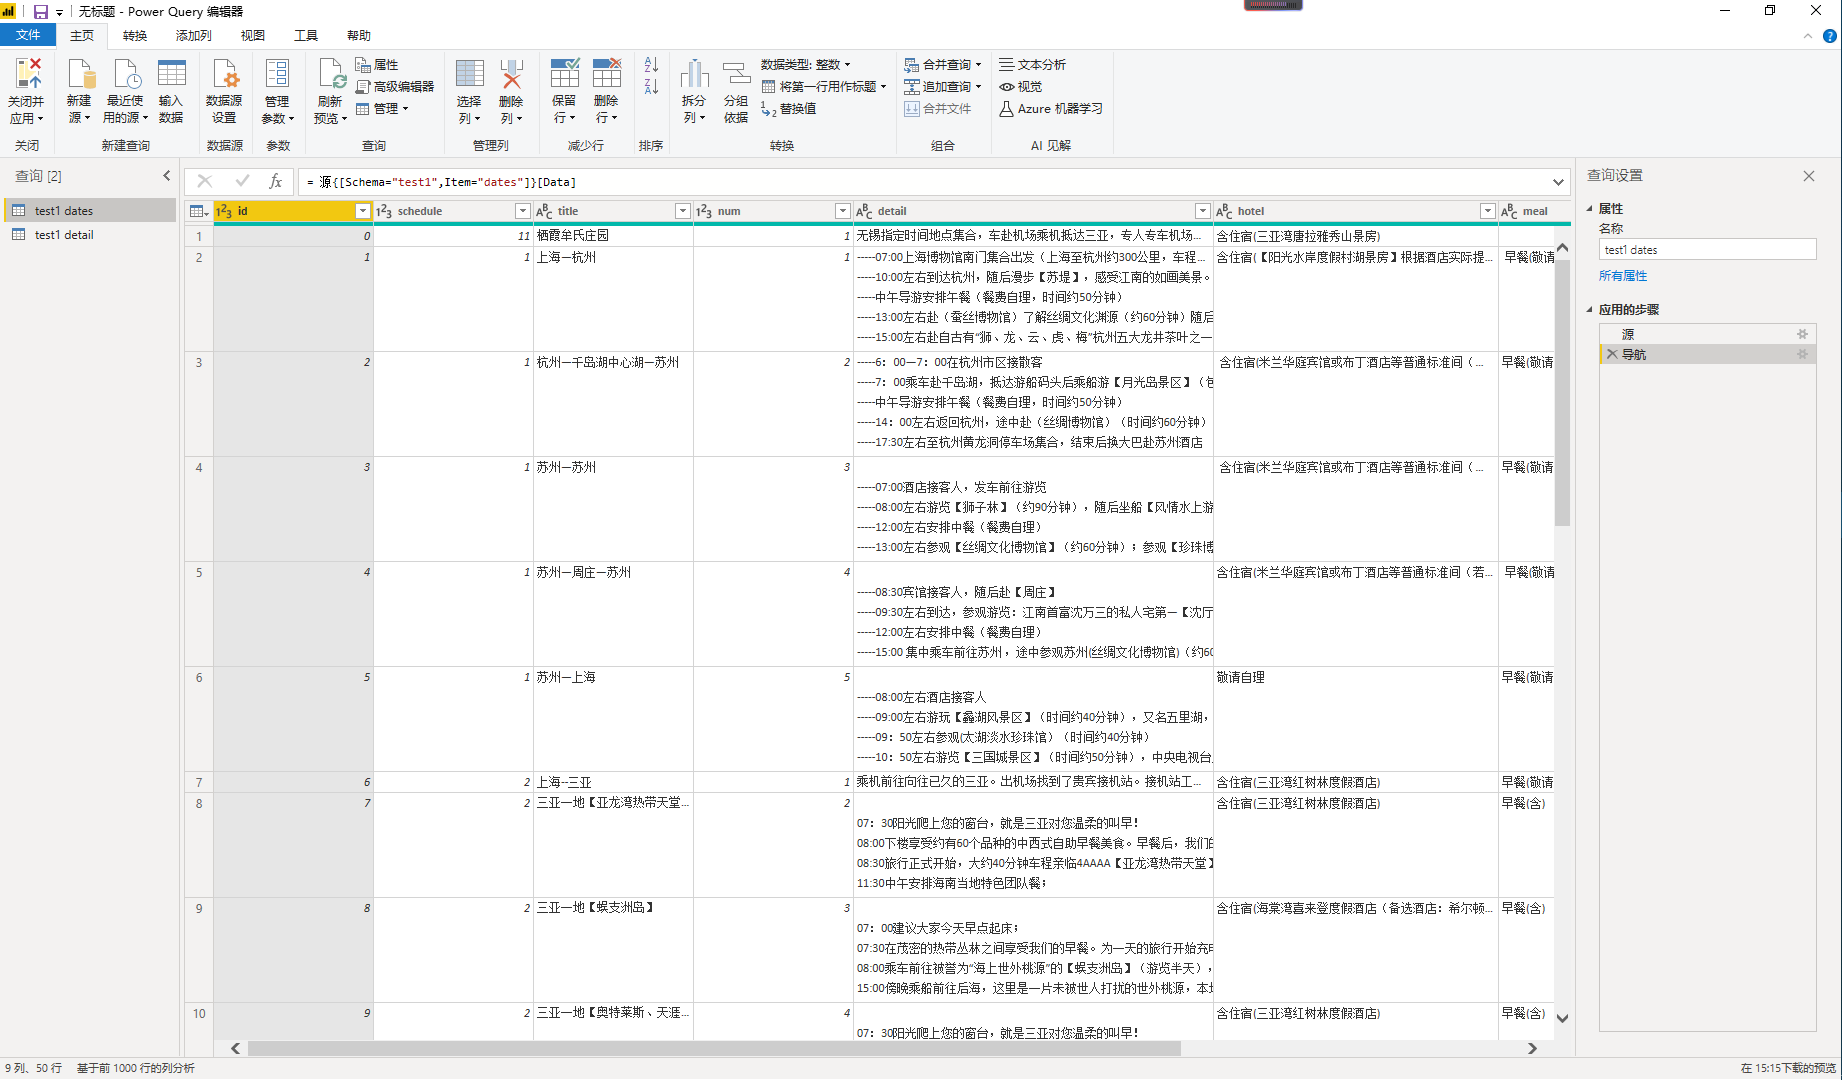Click the query 名称 name input field
This screenshot has height=1080, width=1842.
tap(1706, 250)
